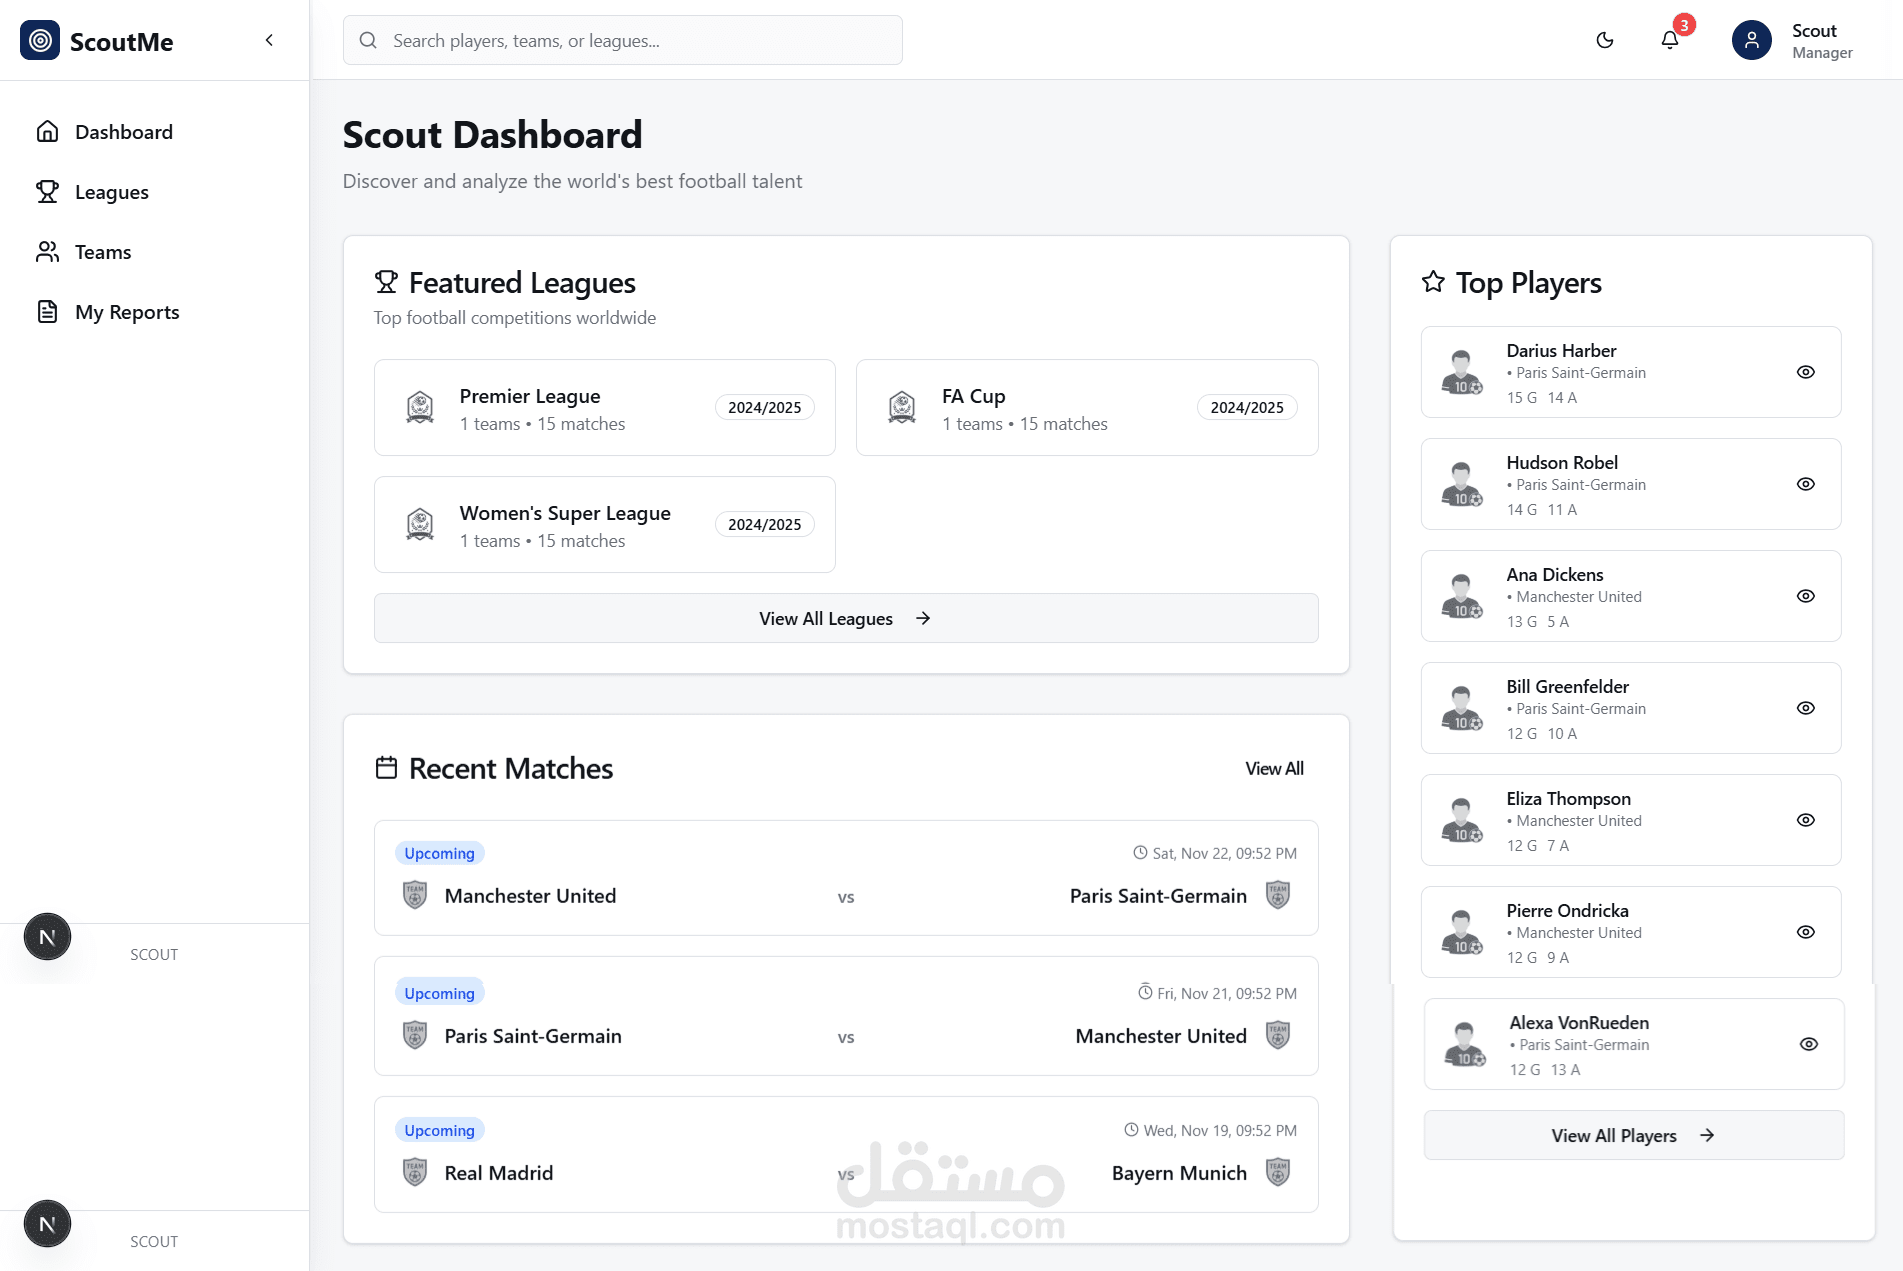Image resolution: width=1903 pixels, height=1271 pixels.
Task: Click Manchester United crest in Nov 22 match
Action: (415, 895)
